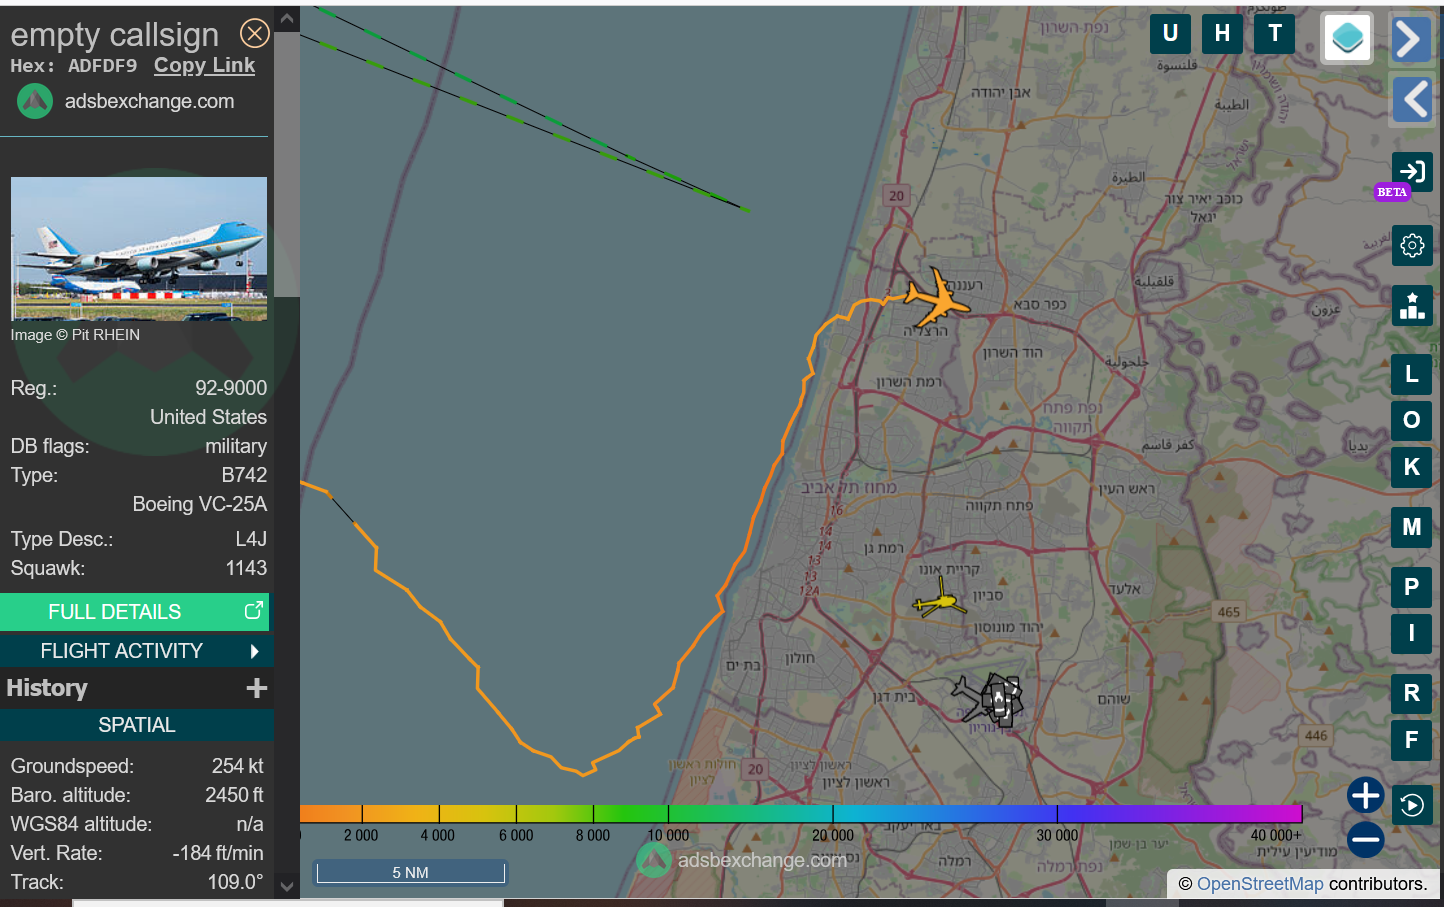
Task: Zoom out with the minus button
Action: pos(1365,839)
